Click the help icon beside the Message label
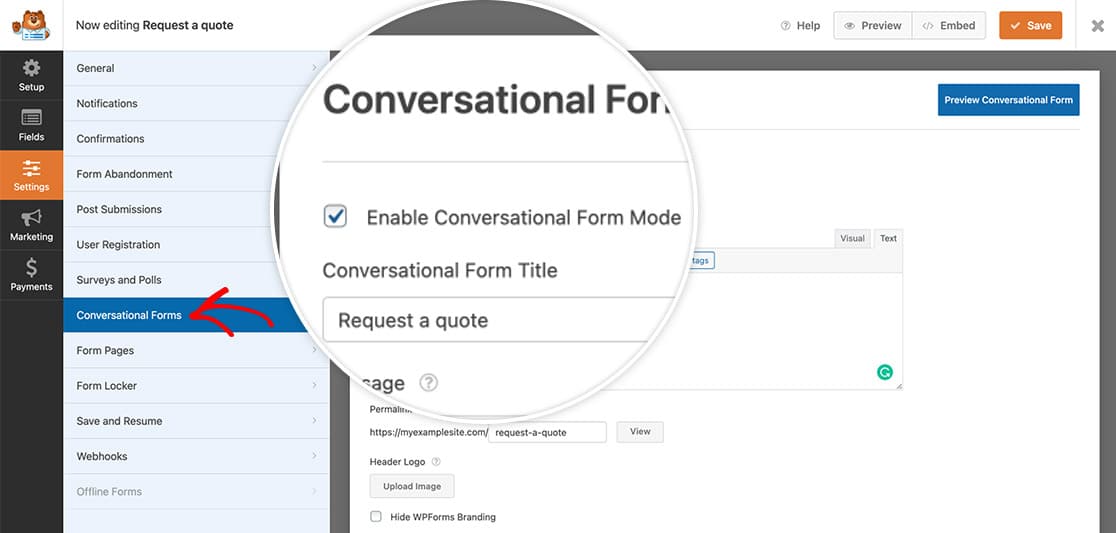Viewport: 1116px width, 533px height. [428, 383]
